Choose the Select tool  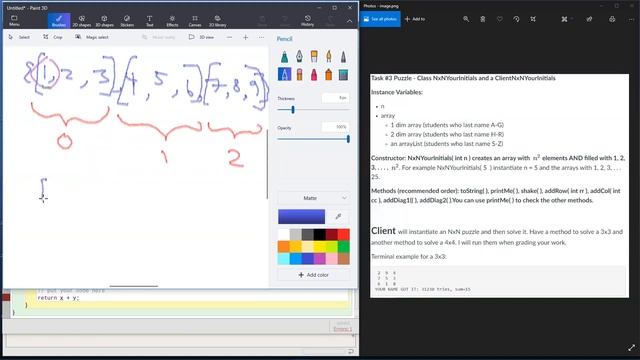(19, 37)
